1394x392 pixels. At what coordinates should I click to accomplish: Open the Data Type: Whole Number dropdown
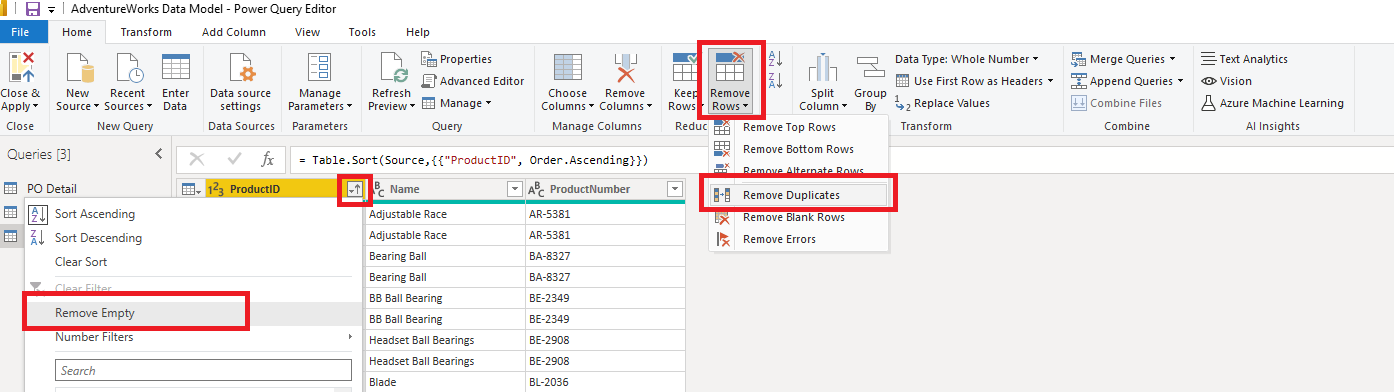(x=967, y=59)
